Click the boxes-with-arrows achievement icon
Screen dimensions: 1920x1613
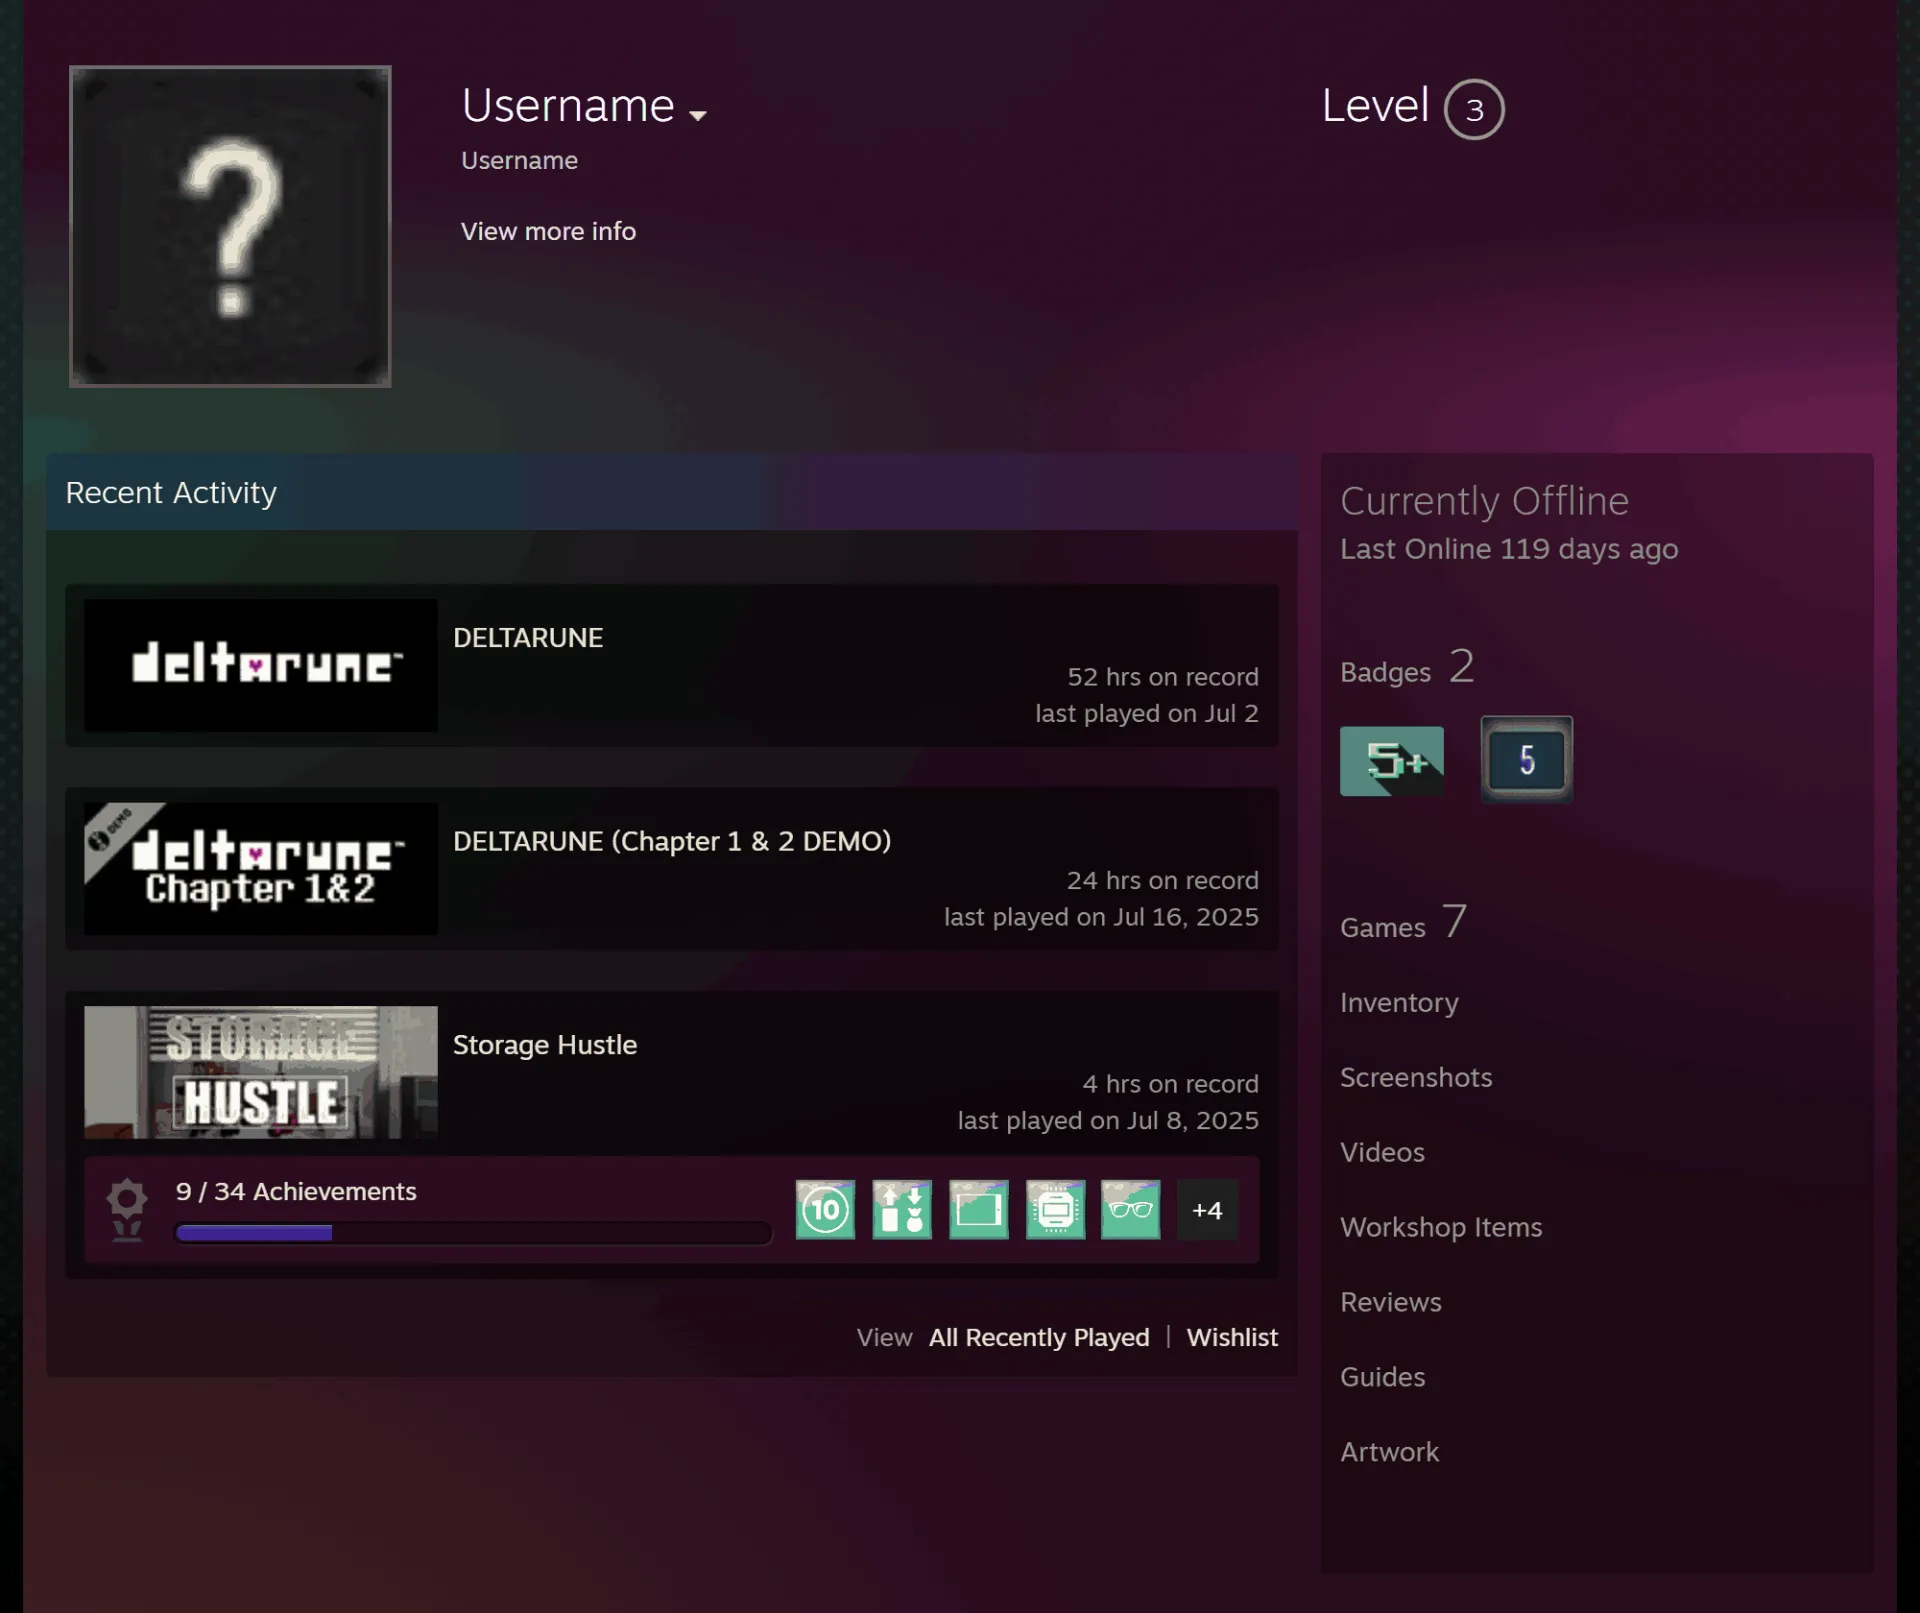pos(902,1210)
